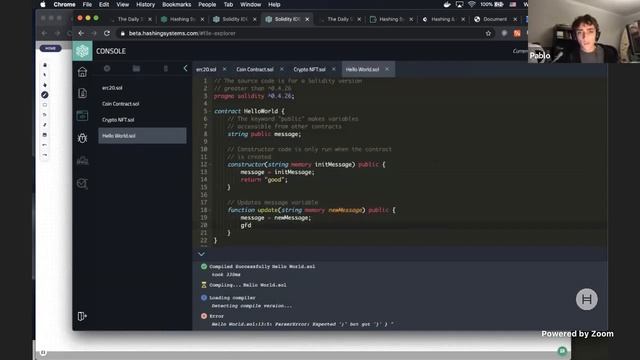Open the Chrome menu in the menu bar

(x=64, y=4)
